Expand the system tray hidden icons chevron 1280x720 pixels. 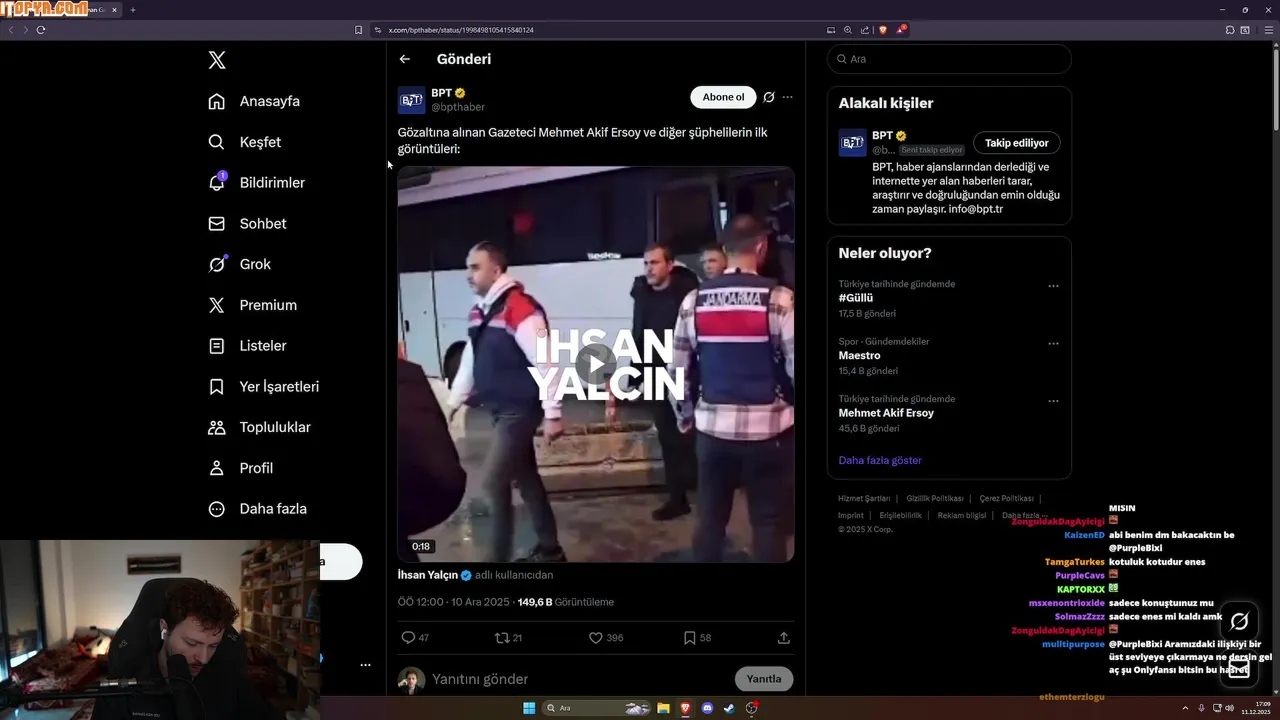[x=1186, y=708]
